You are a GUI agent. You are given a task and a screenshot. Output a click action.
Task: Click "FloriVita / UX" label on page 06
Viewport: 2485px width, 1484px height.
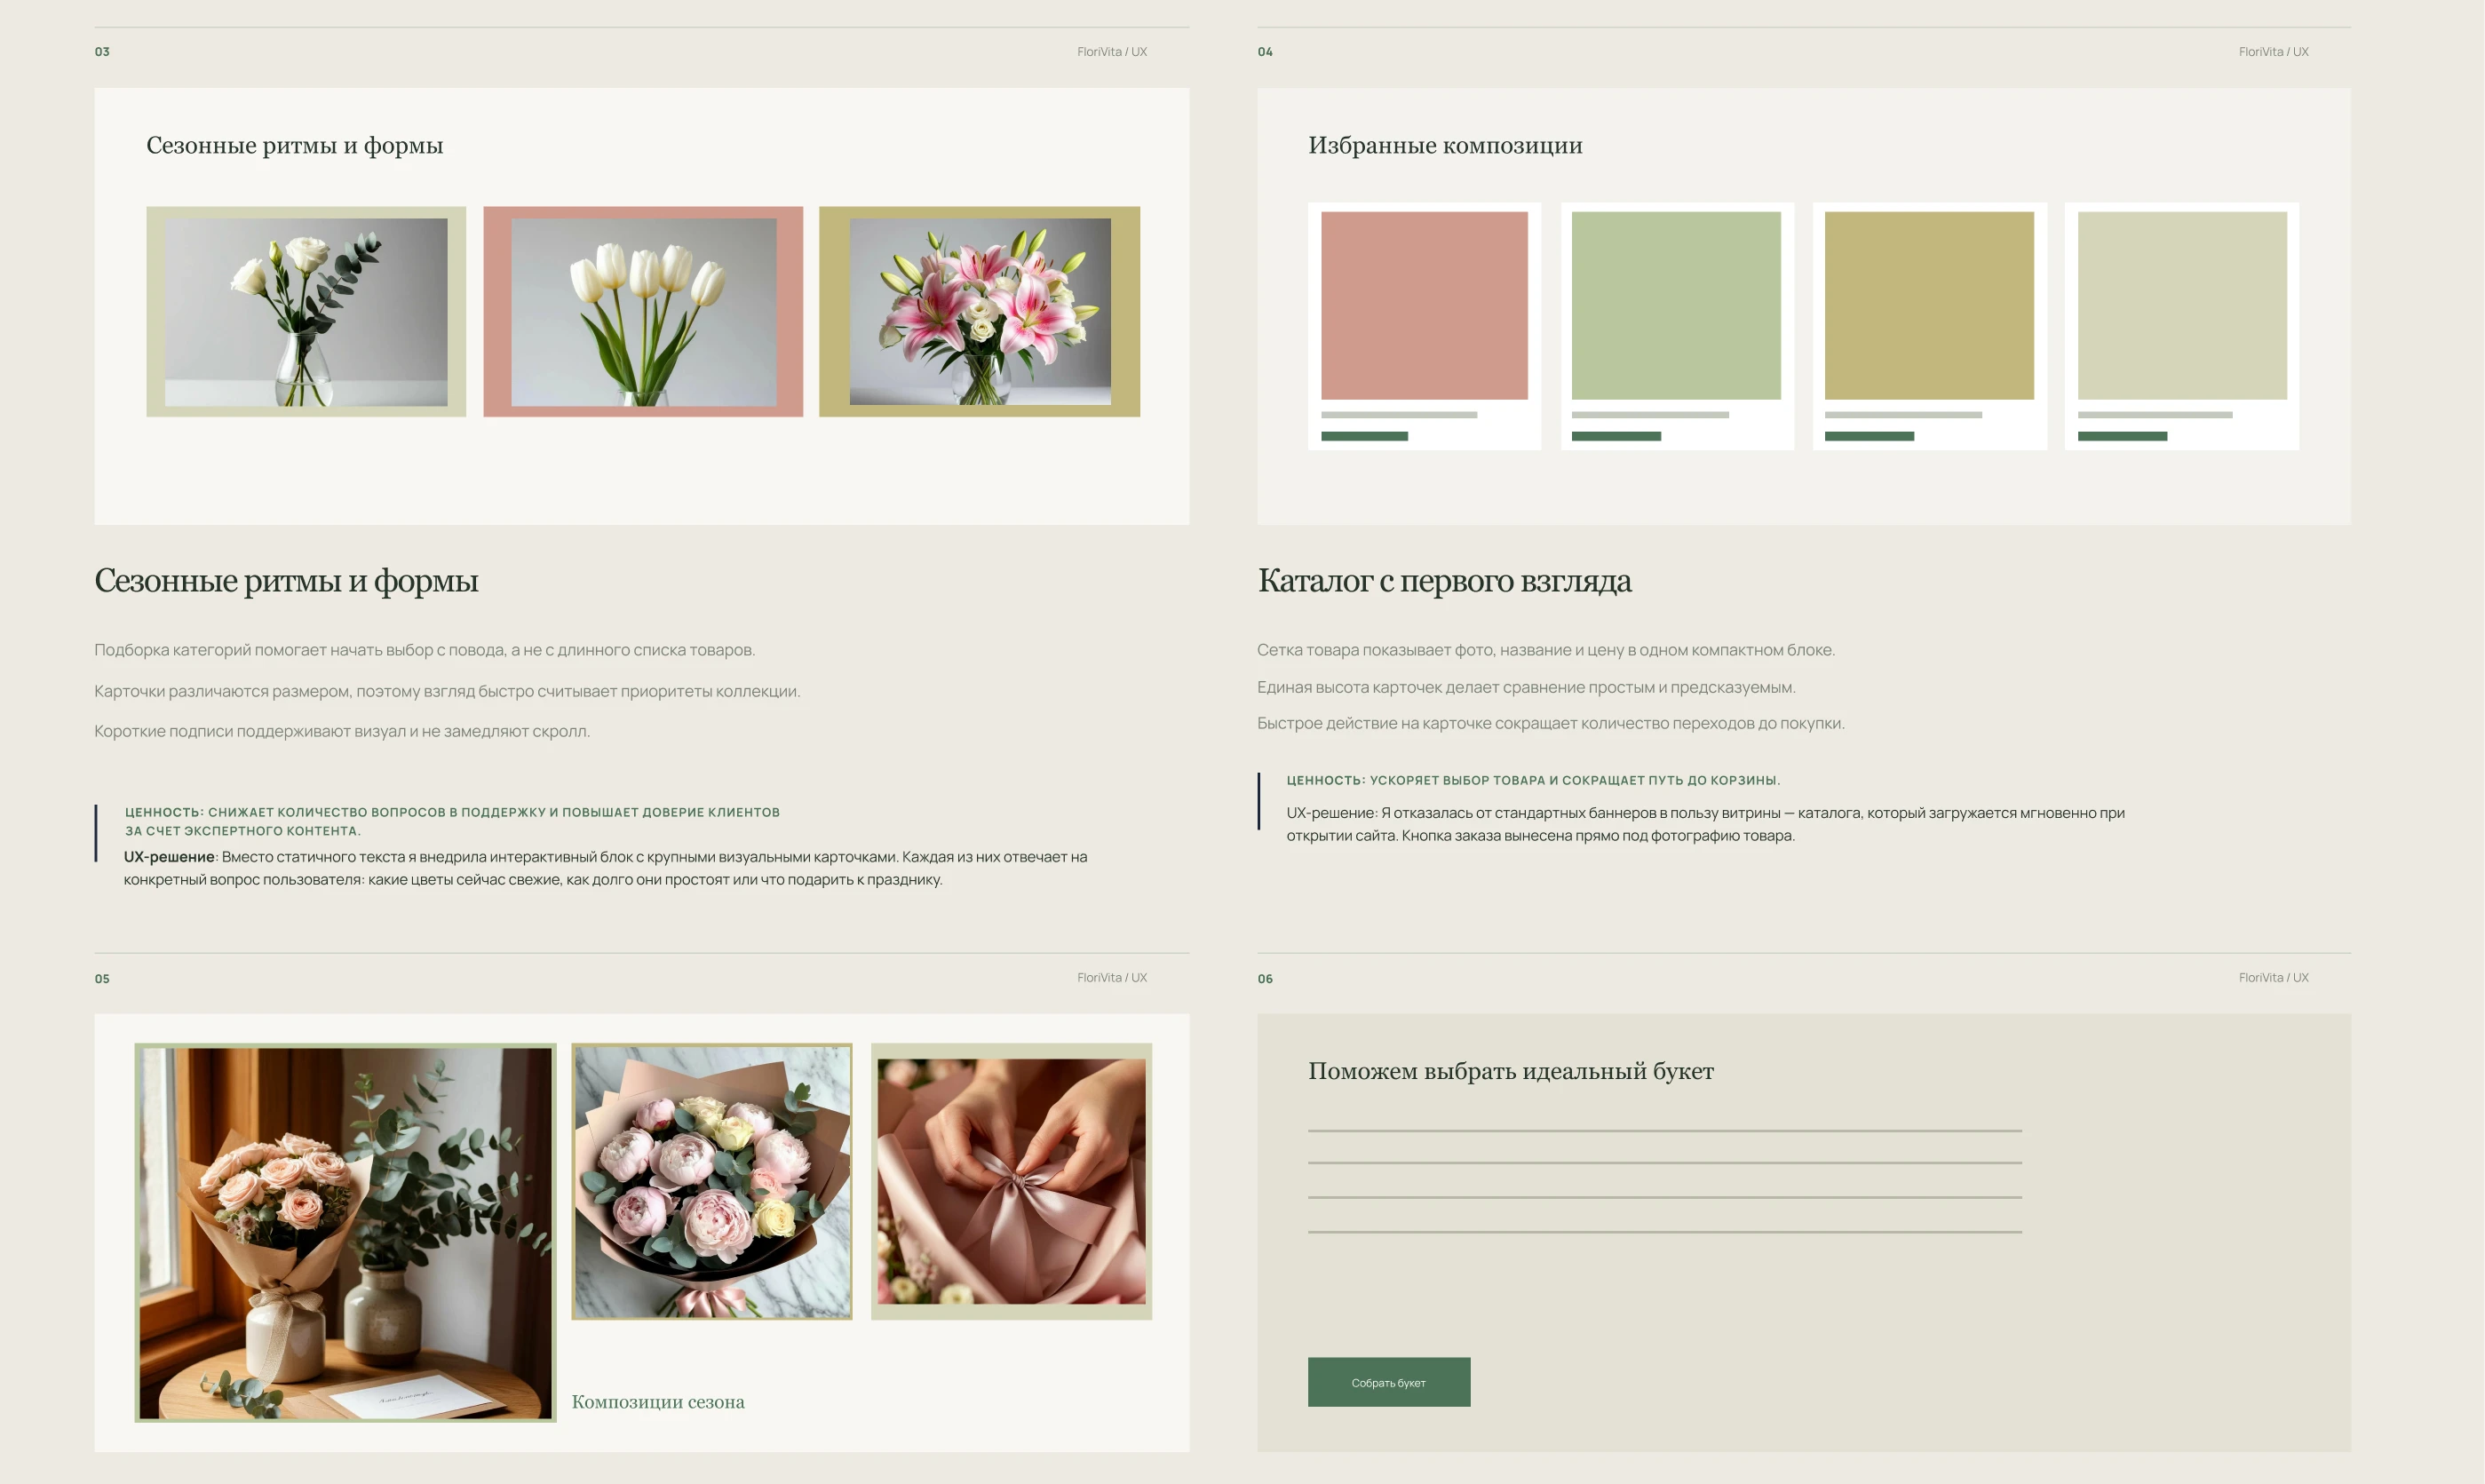pos(2274,978)
